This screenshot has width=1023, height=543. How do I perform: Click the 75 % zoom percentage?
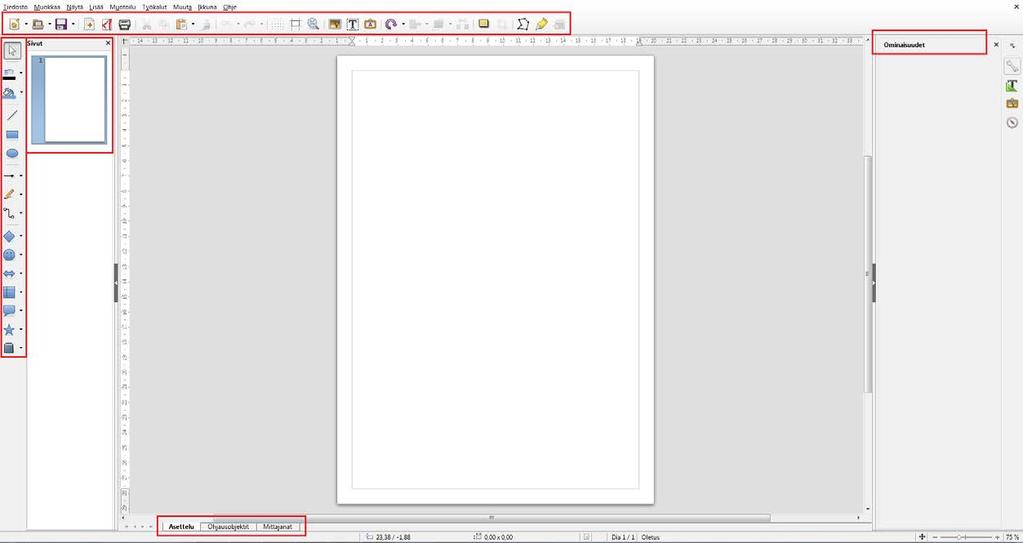click(x=1012, y=536)
